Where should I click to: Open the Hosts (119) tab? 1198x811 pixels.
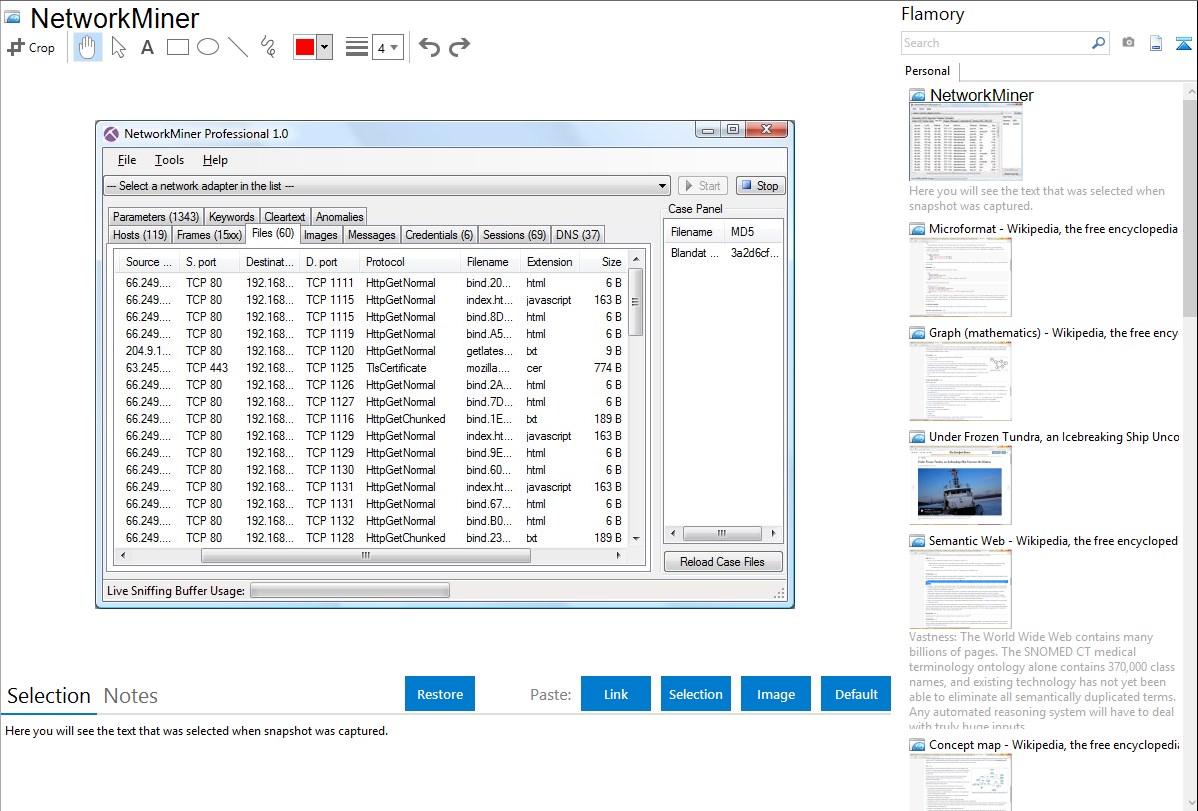pyautogui.click(x=140, y=235)
